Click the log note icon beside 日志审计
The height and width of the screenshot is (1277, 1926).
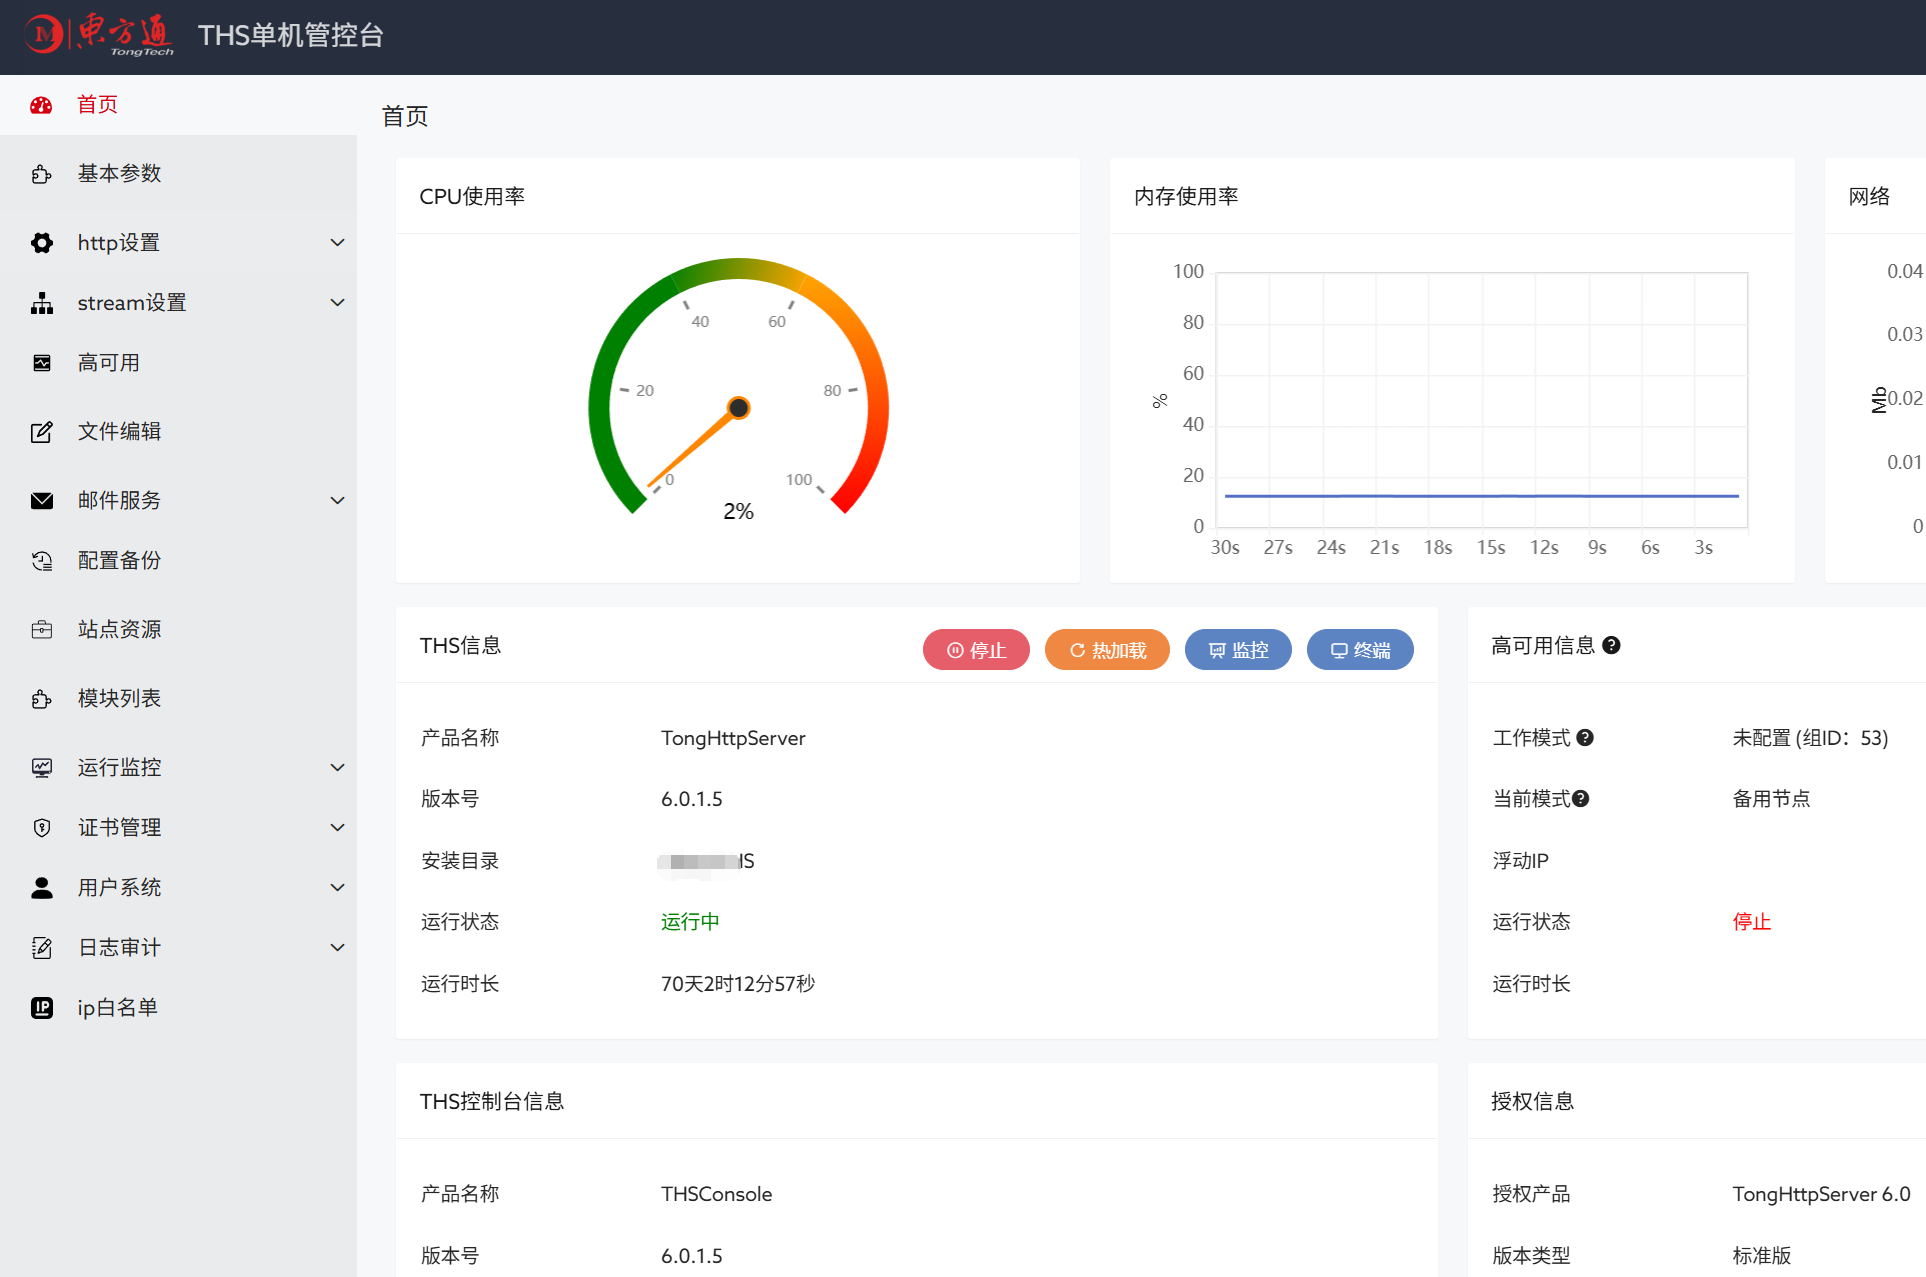point(41,948)
